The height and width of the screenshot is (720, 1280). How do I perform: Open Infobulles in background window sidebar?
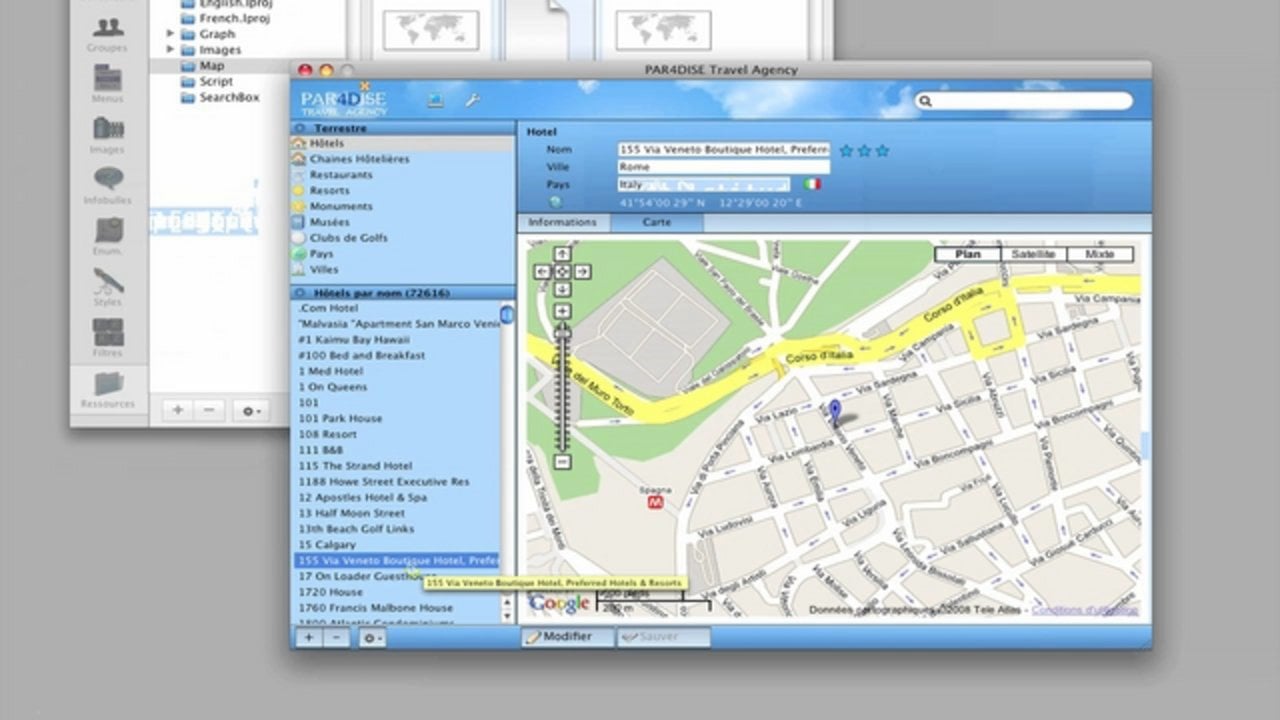(108, 185)
